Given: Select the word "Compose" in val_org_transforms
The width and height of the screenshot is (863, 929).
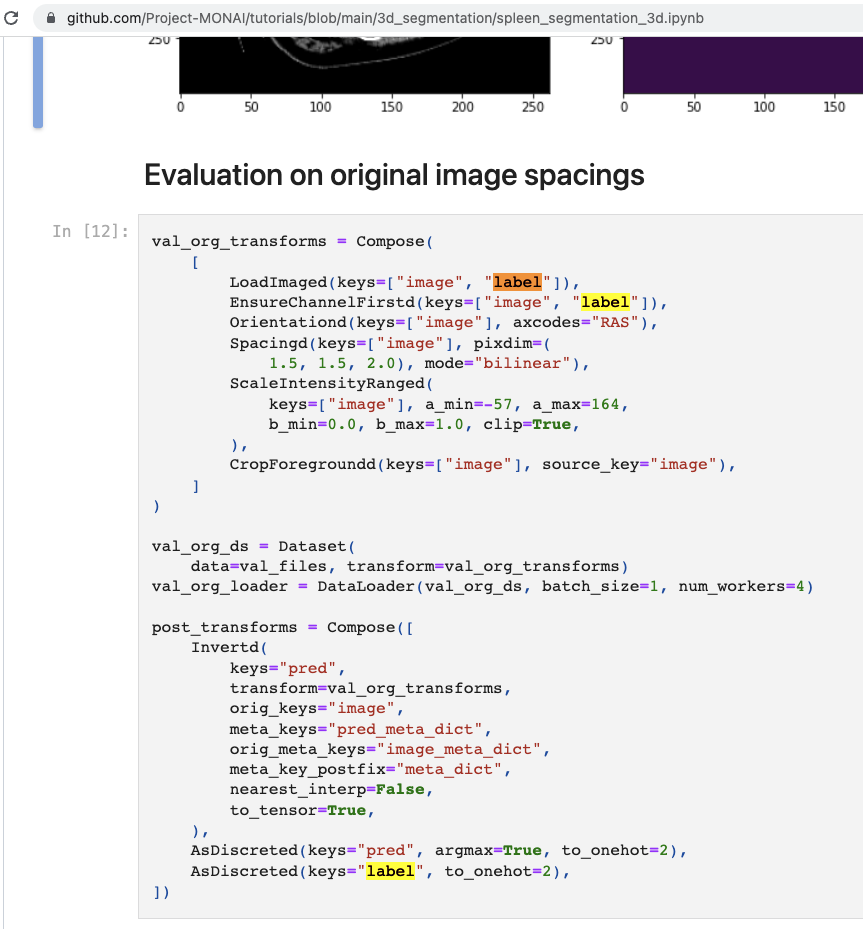Looking at the screenshot, I should click(390, 241).
